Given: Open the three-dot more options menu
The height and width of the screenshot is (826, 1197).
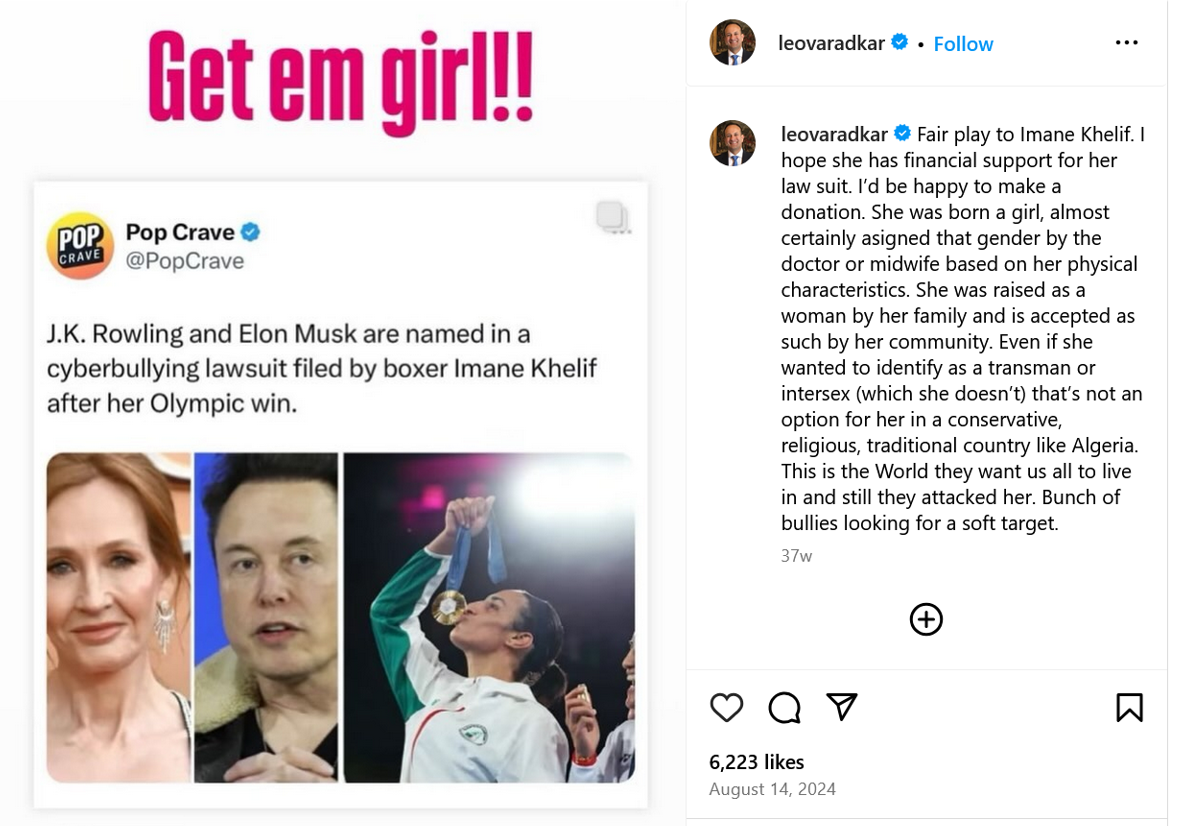Looking at the screenshot, I should click(x=1127, y=43).
